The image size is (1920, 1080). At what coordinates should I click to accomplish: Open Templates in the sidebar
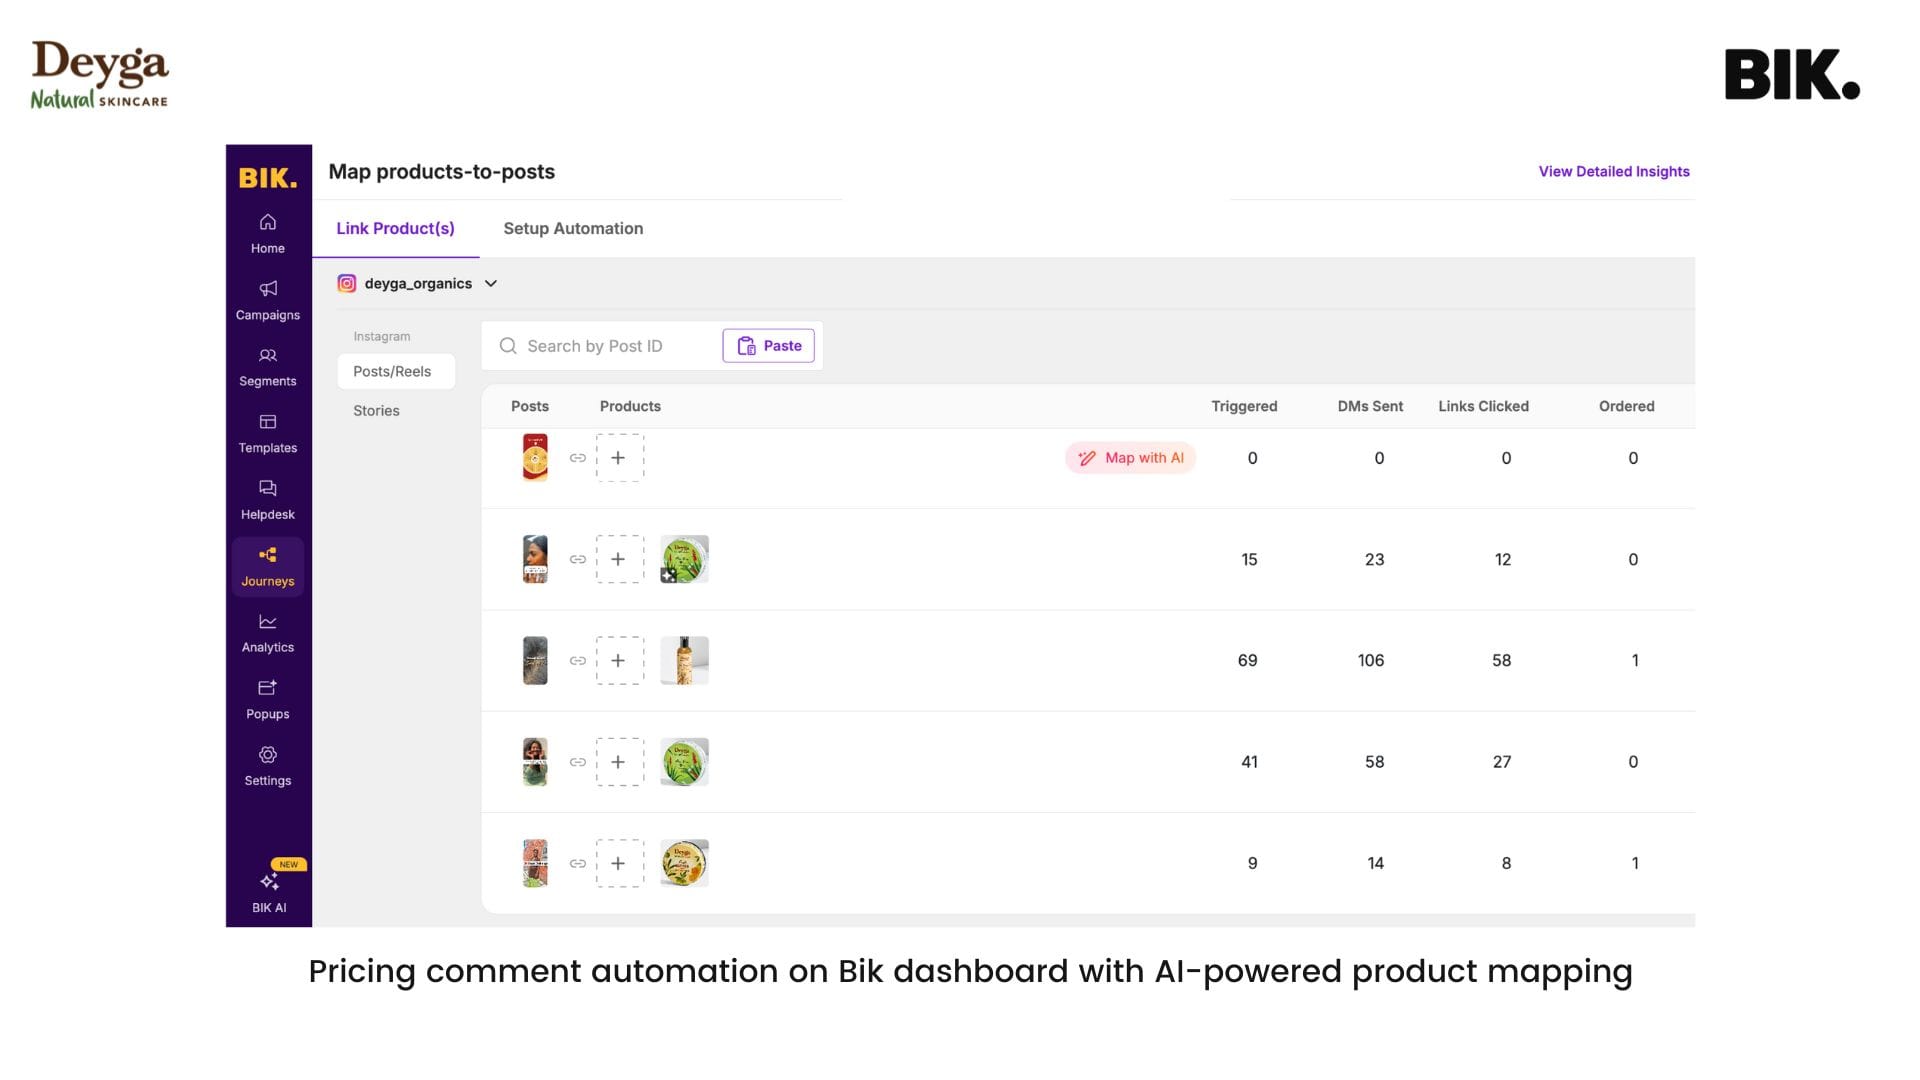[267, 434]
